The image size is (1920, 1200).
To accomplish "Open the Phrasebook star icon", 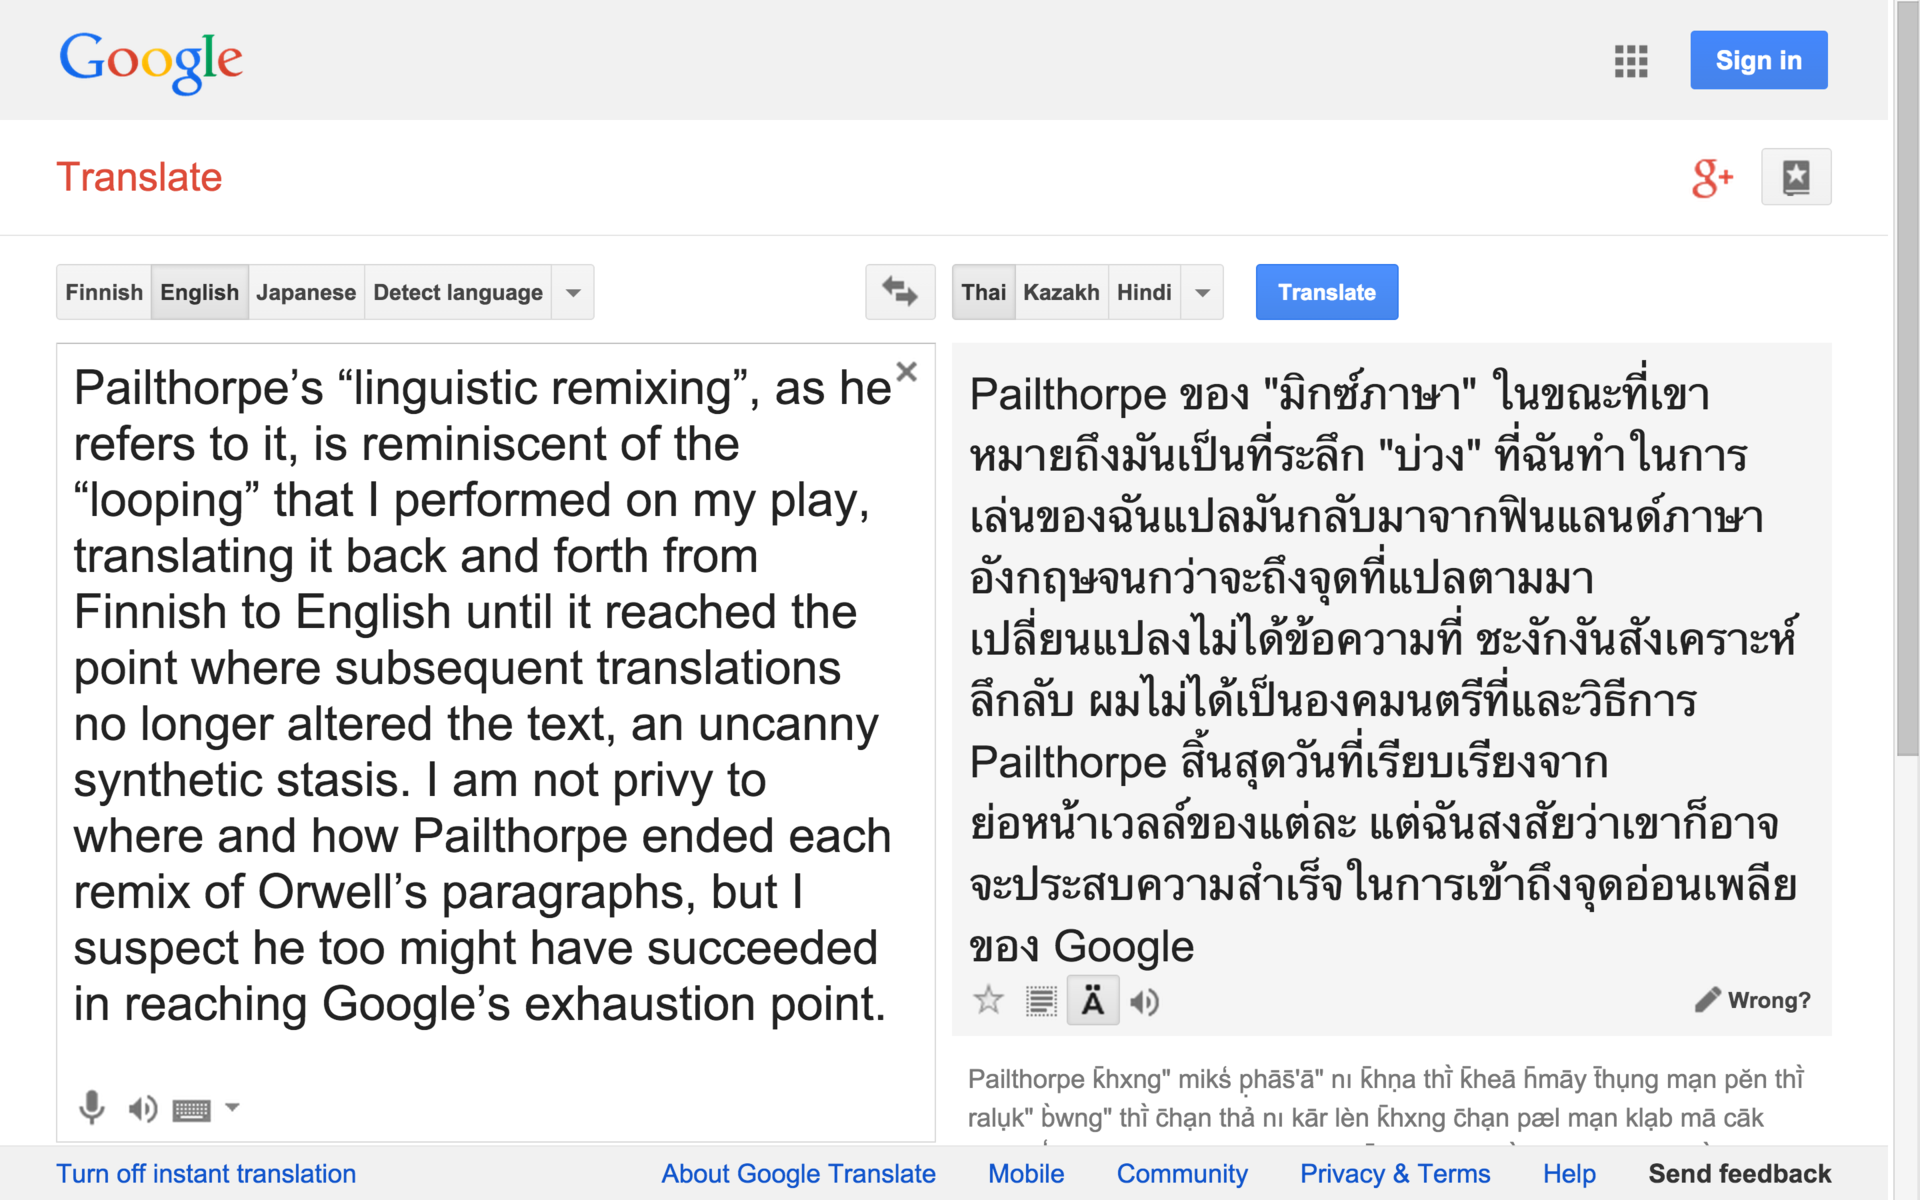I will [x=1795, y=178].
